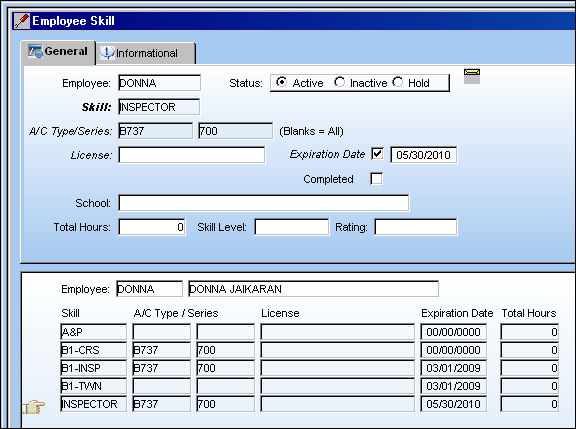Click the License cell in A&P row
The height and width of the screenshot is (429, 576).
(x=338, y=332)
